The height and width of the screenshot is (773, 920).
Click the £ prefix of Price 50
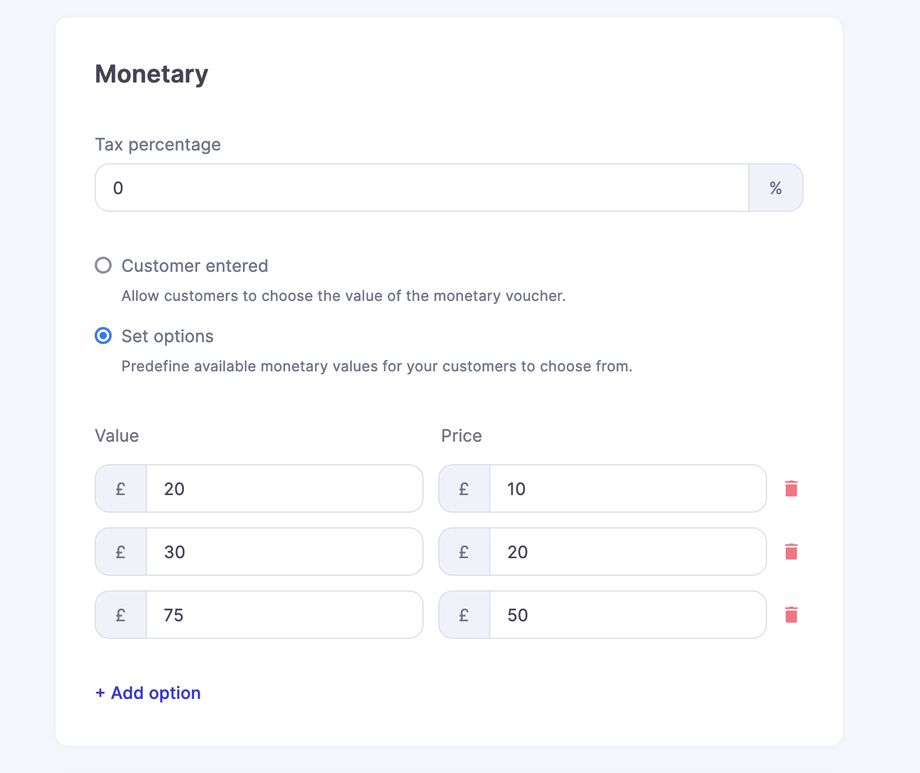tap(464, 615)
